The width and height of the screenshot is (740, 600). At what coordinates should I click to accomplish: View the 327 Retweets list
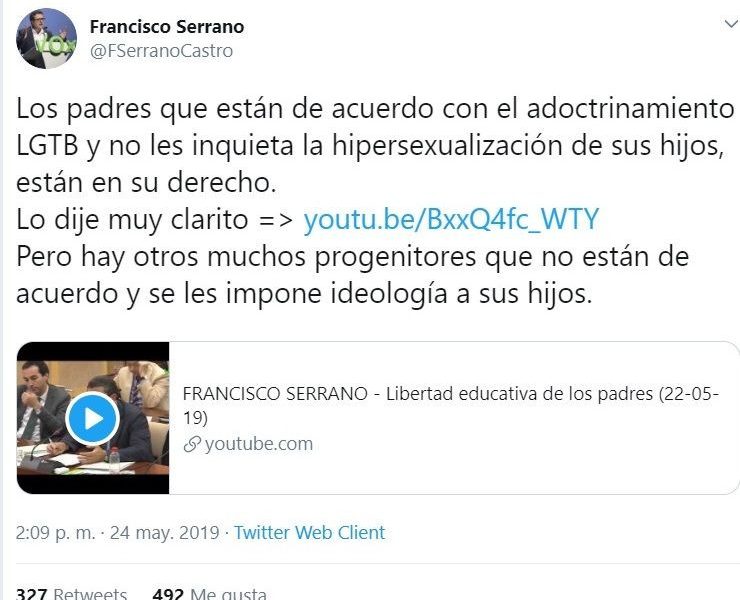(x=71, y=593)
